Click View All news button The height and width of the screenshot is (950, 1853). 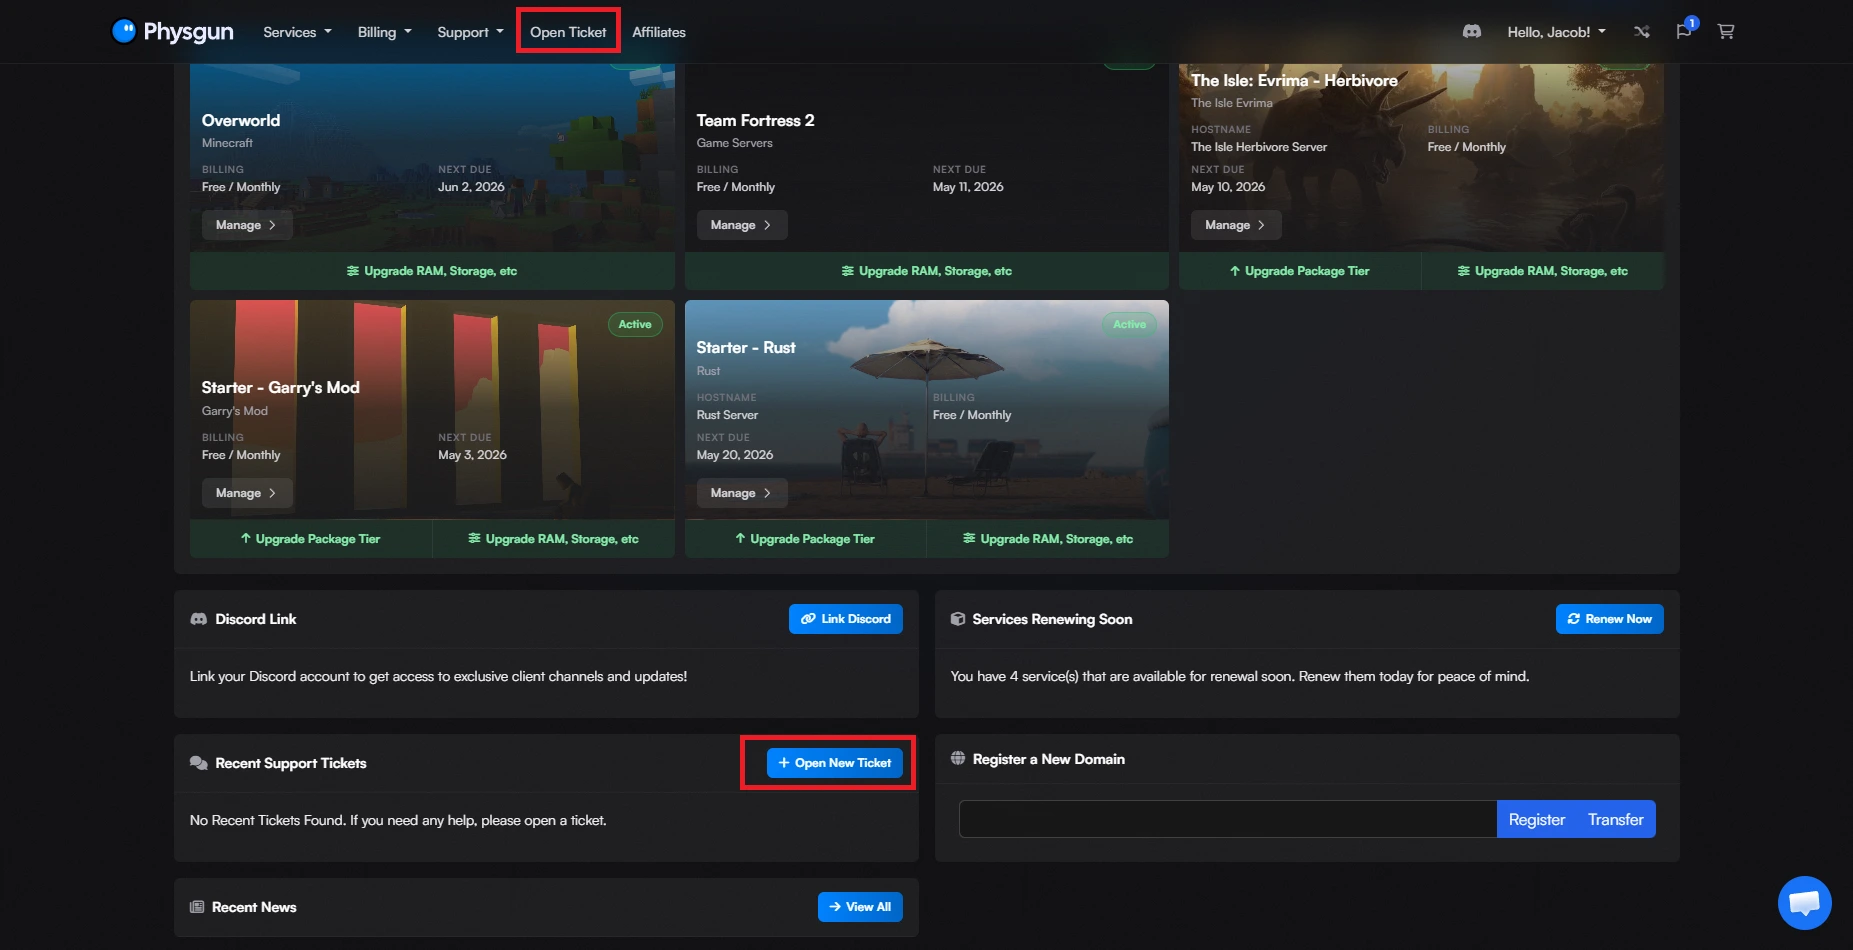point(860,907)
